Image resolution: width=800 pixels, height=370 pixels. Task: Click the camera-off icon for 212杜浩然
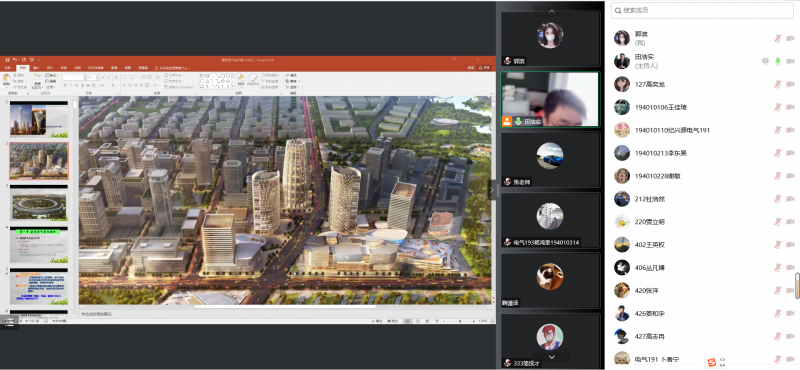pos(790,199)
